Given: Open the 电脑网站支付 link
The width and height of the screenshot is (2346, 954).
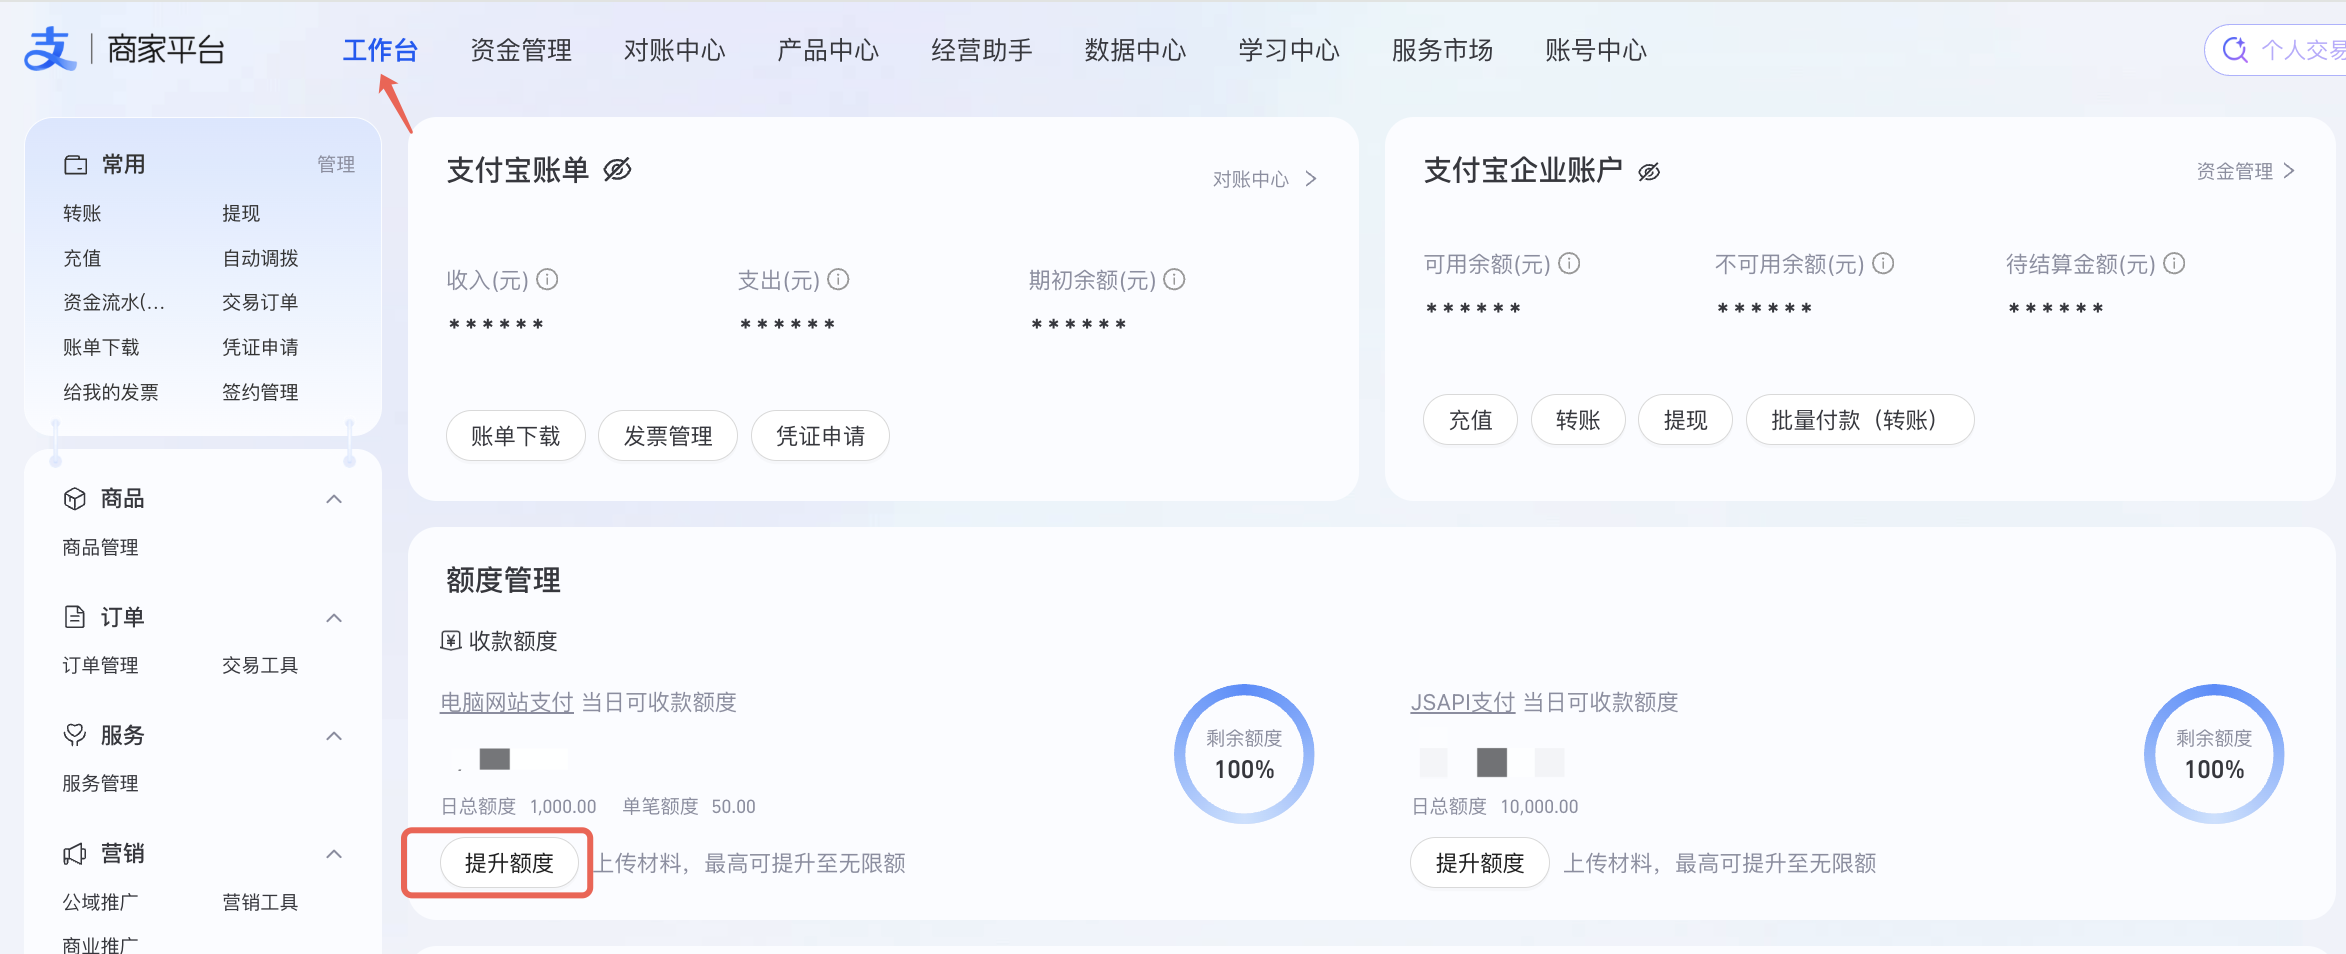Looking at the screenshot, I should [507, 703].
